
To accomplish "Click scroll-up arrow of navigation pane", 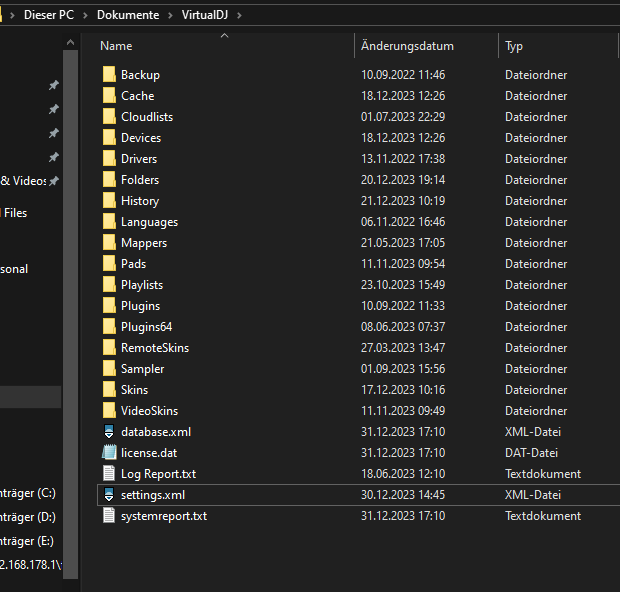I will point(70,42).
